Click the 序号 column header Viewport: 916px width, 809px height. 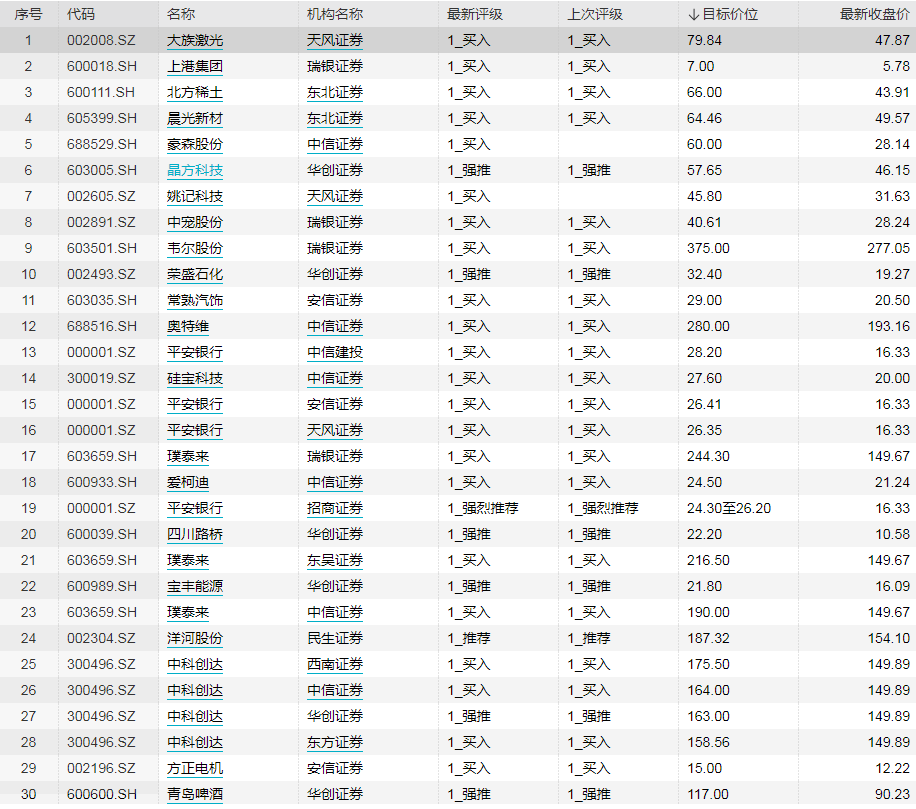pyautogui.click(x=28, y=14)
